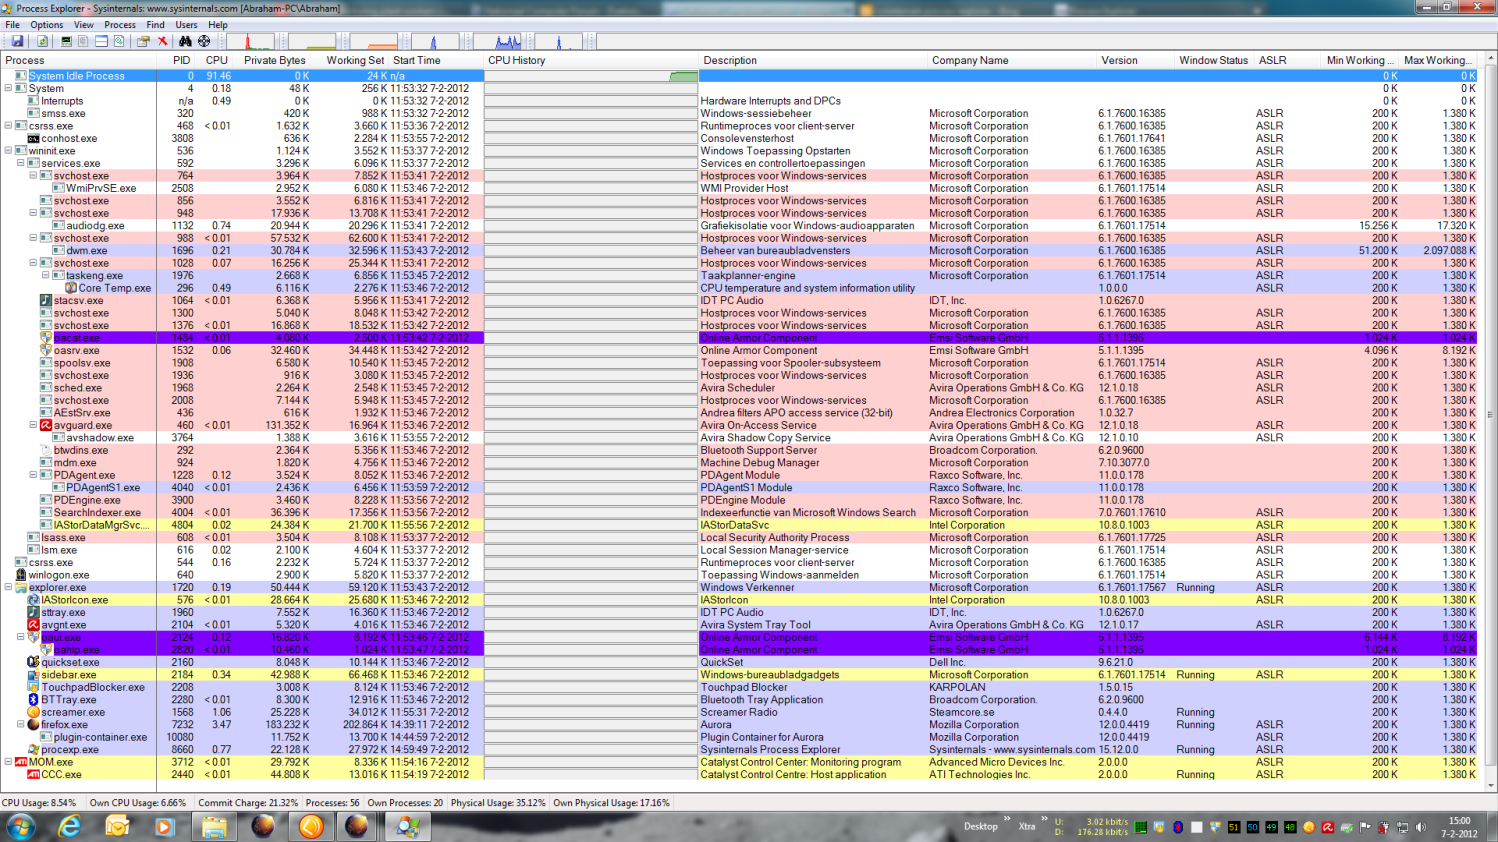
Task: Click the CCC.exe red ATI icon
Action: tap(33, 774)
